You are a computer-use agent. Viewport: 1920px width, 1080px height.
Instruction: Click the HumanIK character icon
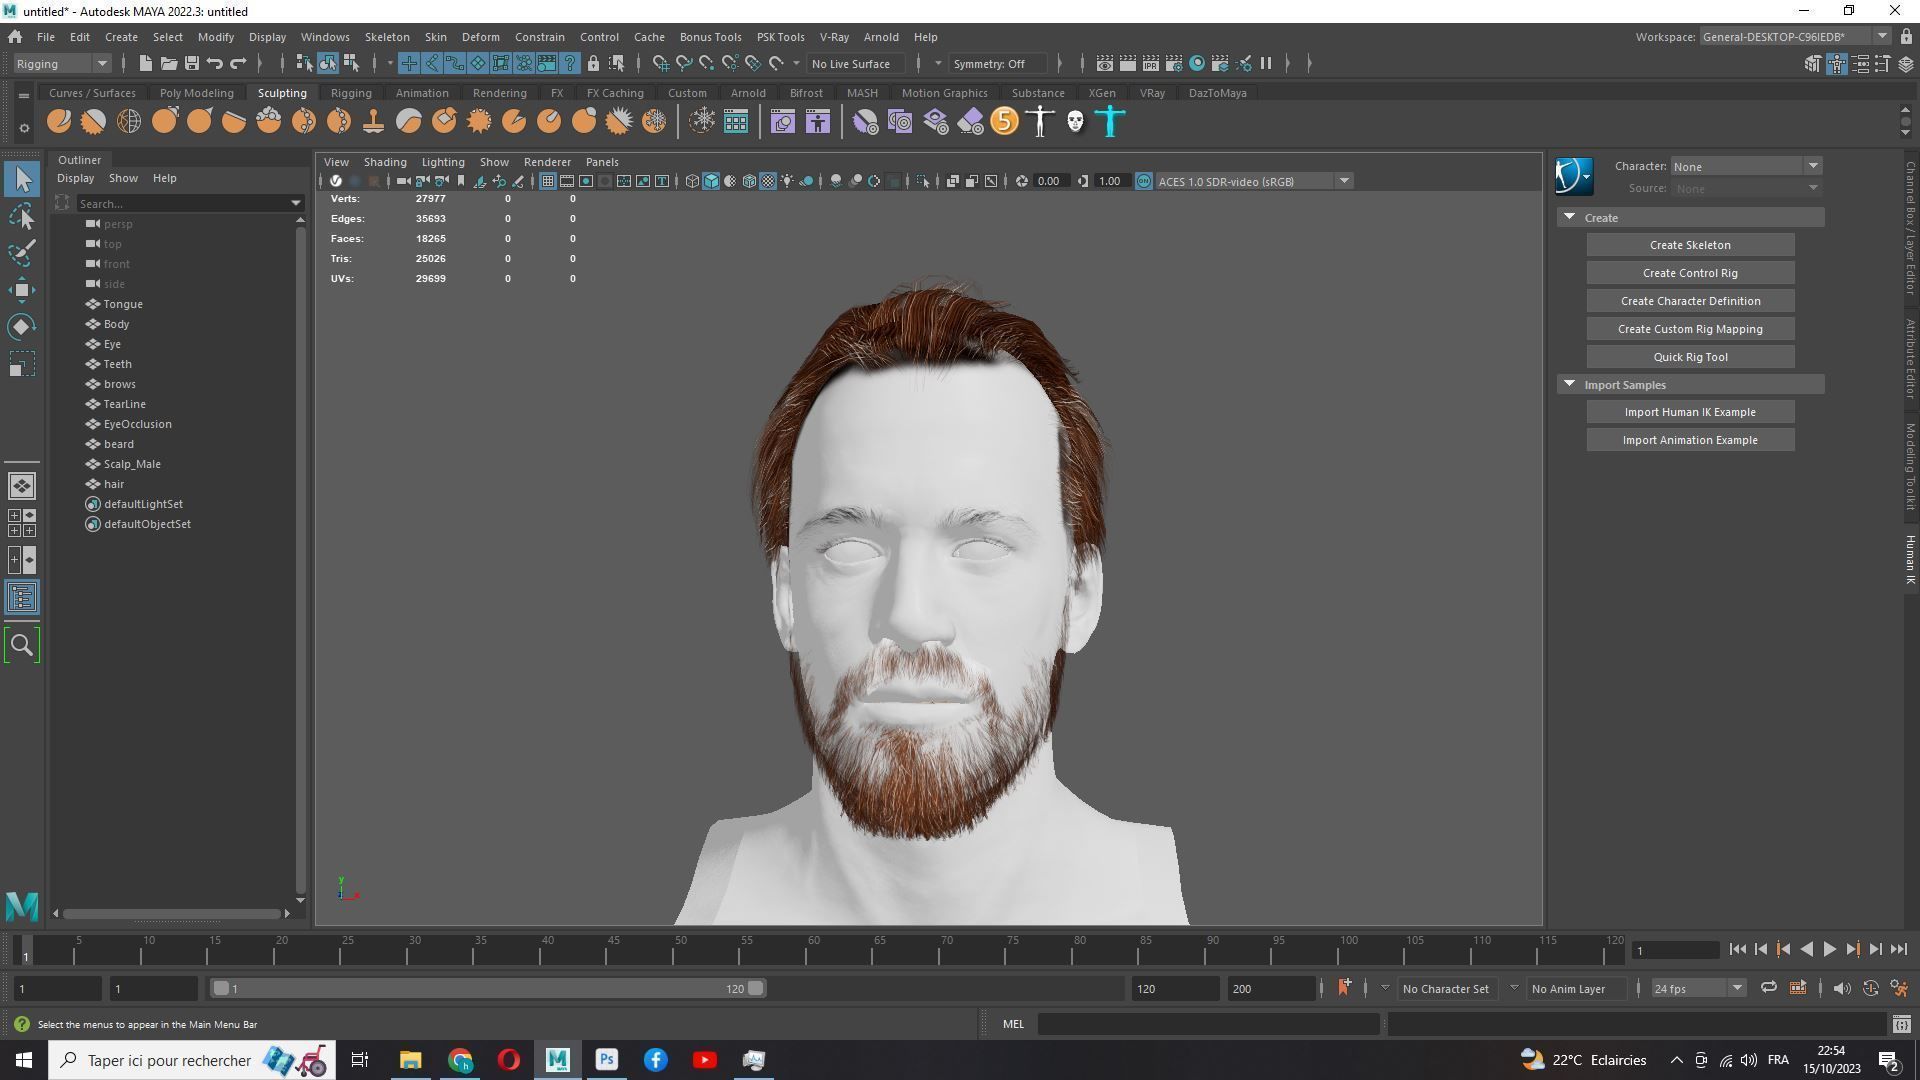coord(1574,176)
